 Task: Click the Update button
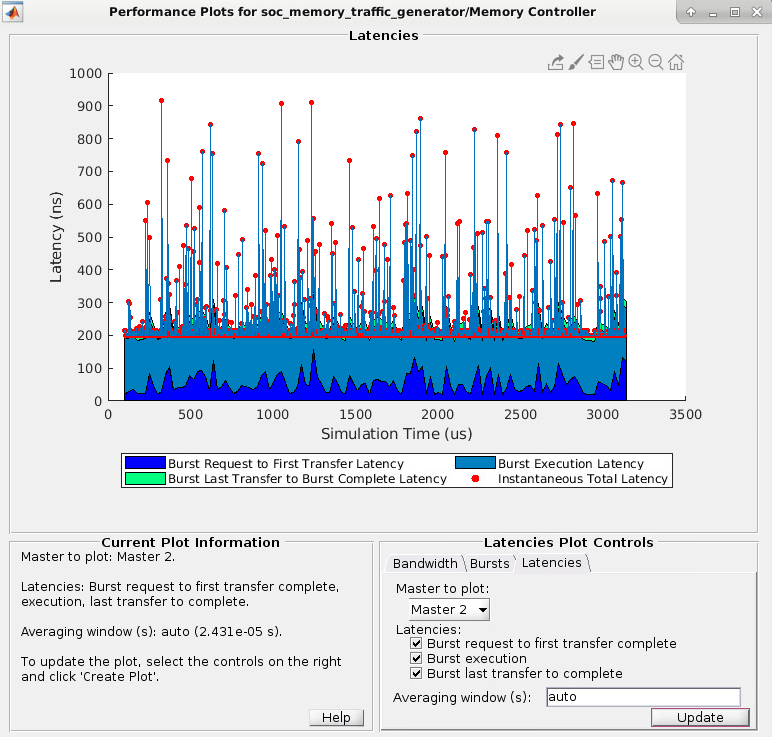pyautogui.click(x=700, y=717)
